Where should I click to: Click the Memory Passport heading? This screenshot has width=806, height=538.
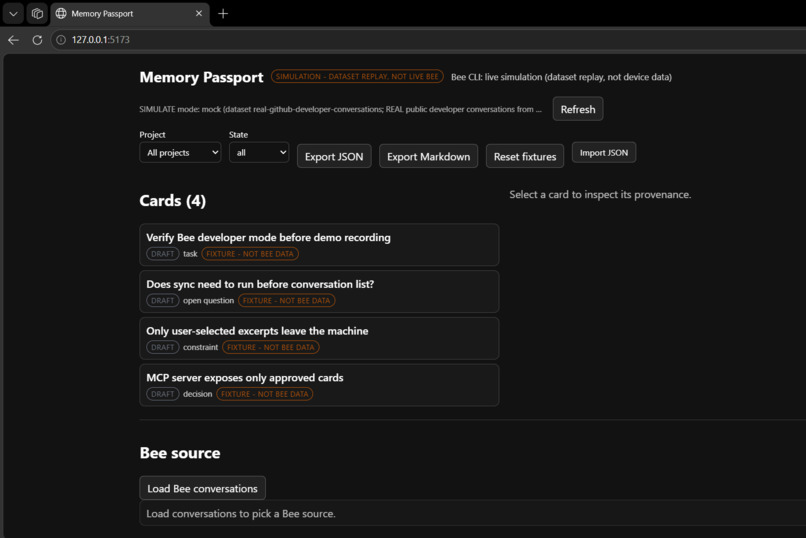pyautogui.click(x=202, y=77)
